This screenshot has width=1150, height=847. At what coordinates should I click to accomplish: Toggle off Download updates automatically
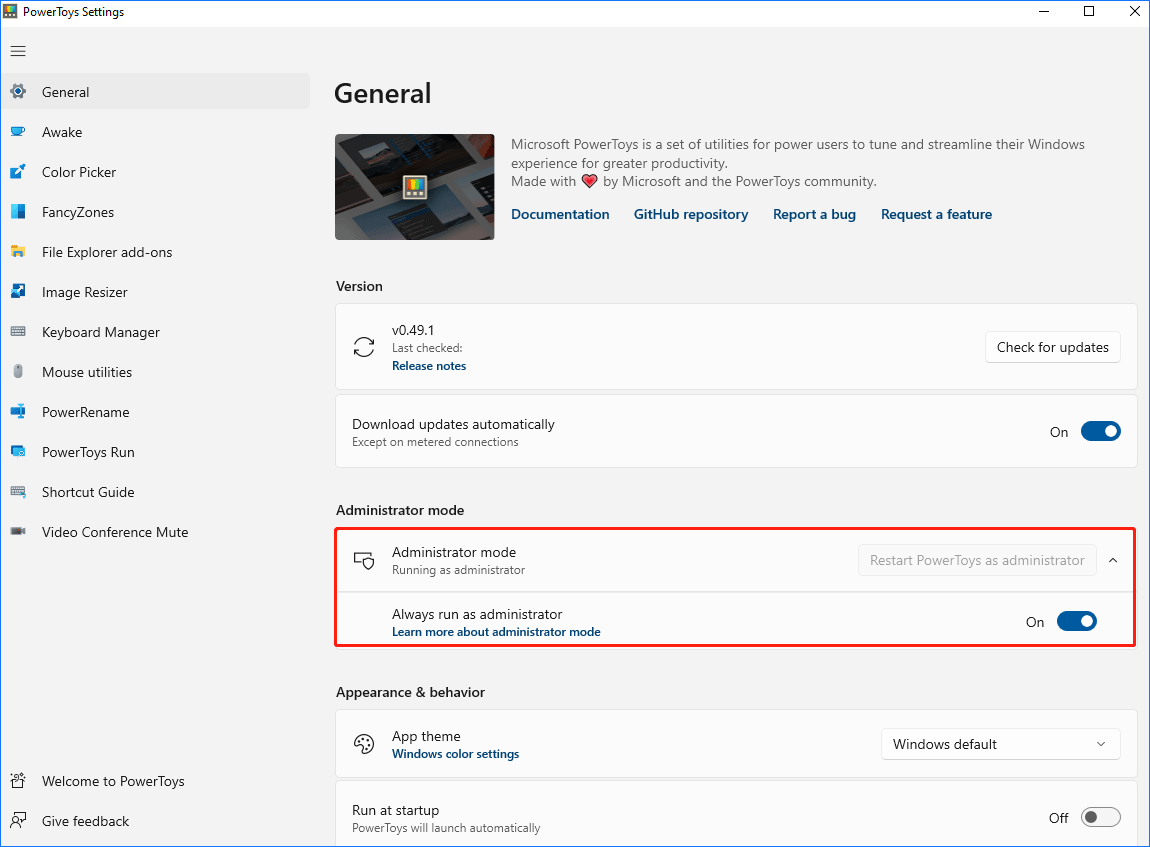tap(1101, 431)
